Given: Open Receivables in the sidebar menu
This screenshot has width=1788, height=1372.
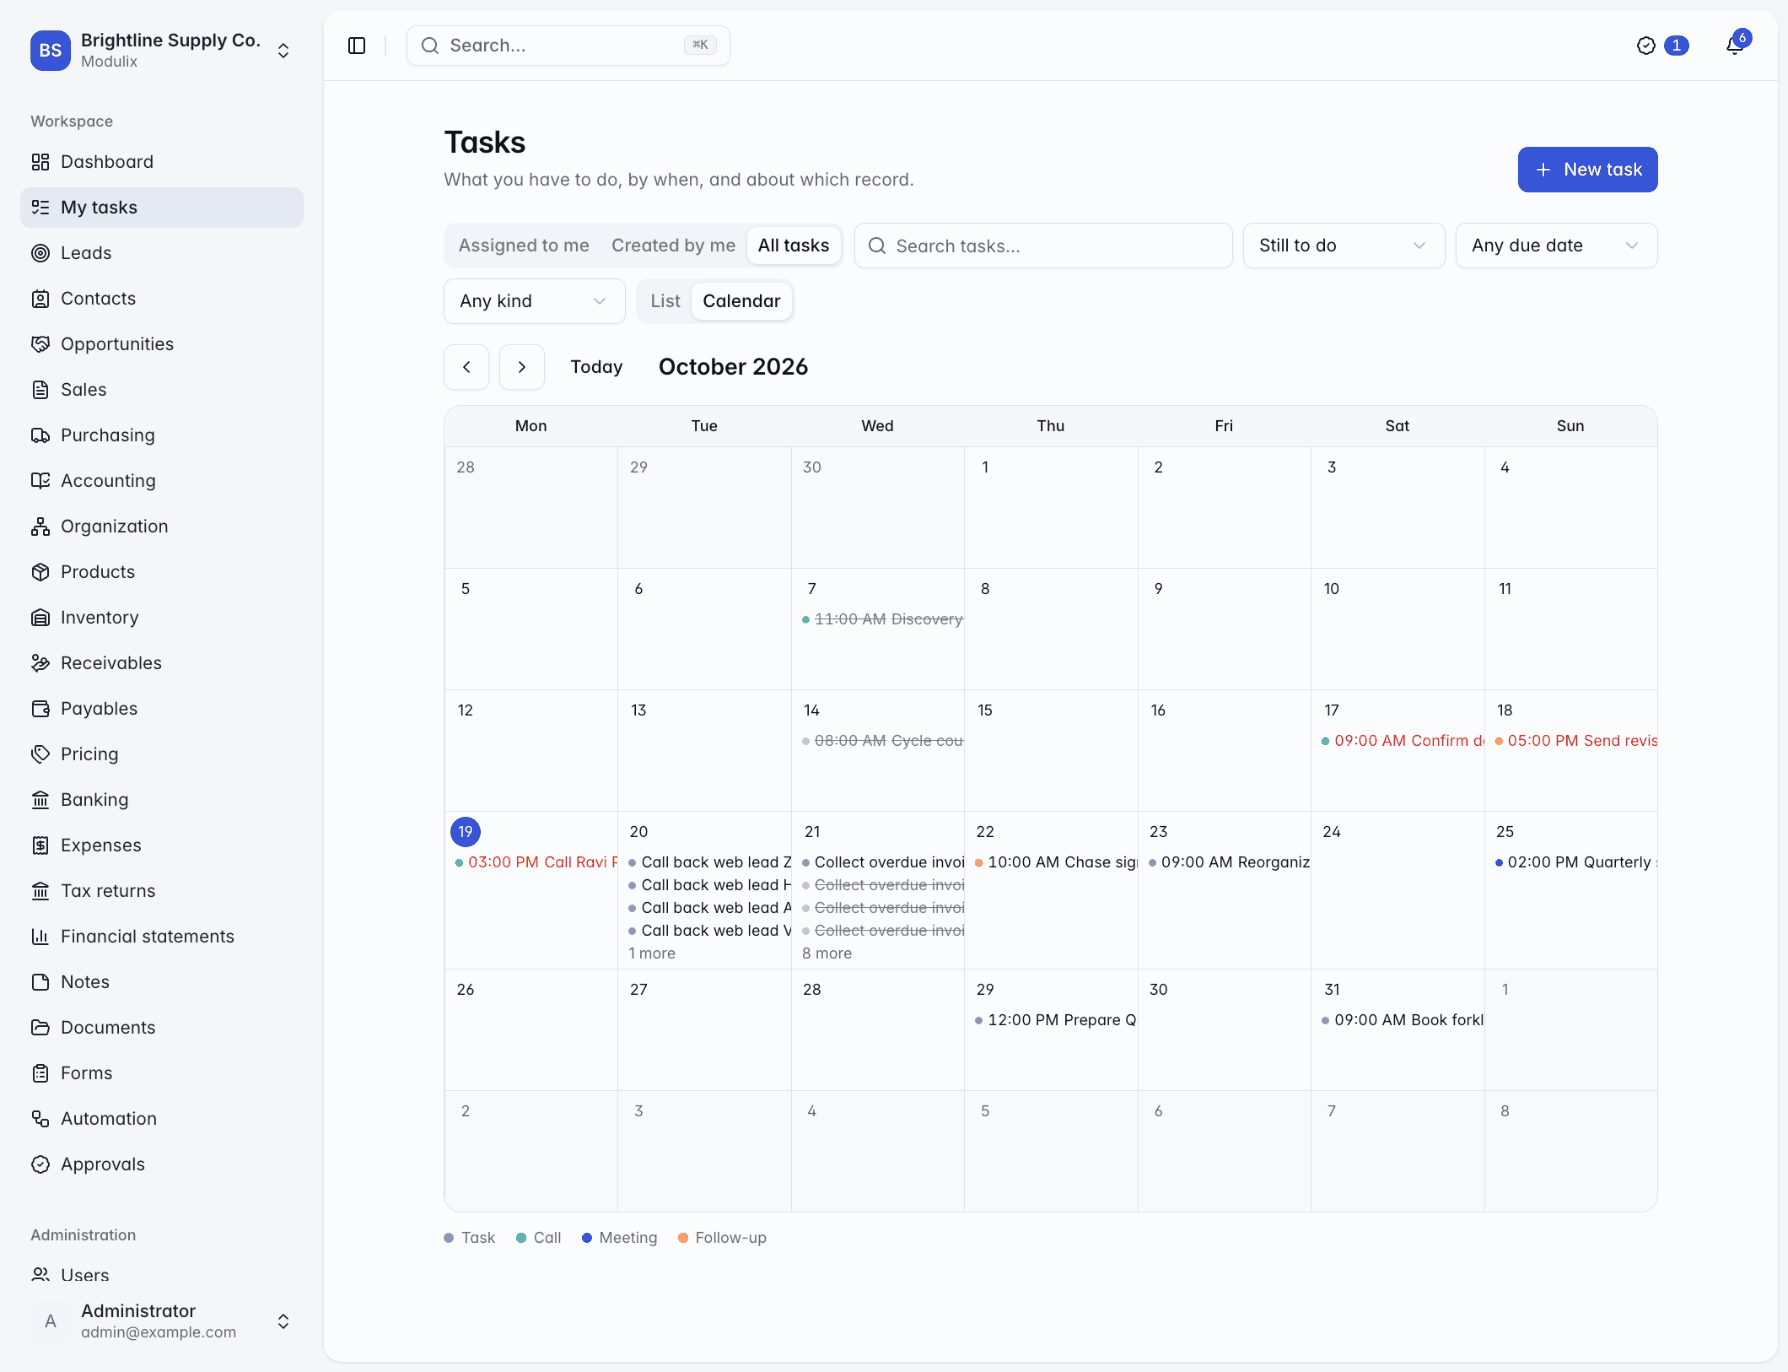Looking at the screenshot, I should point(162,663).
